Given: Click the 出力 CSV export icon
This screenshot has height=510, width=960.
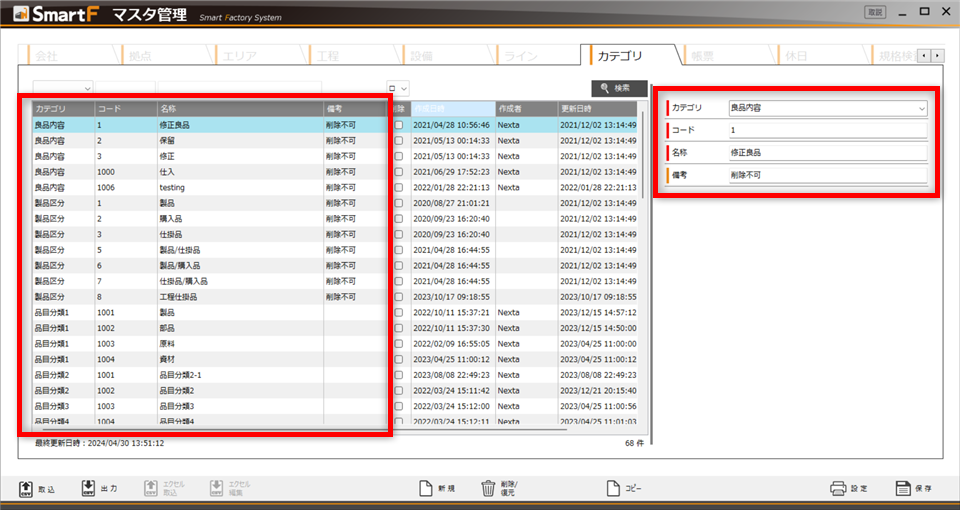Looking at the screenshot, I should coord(89,488).
